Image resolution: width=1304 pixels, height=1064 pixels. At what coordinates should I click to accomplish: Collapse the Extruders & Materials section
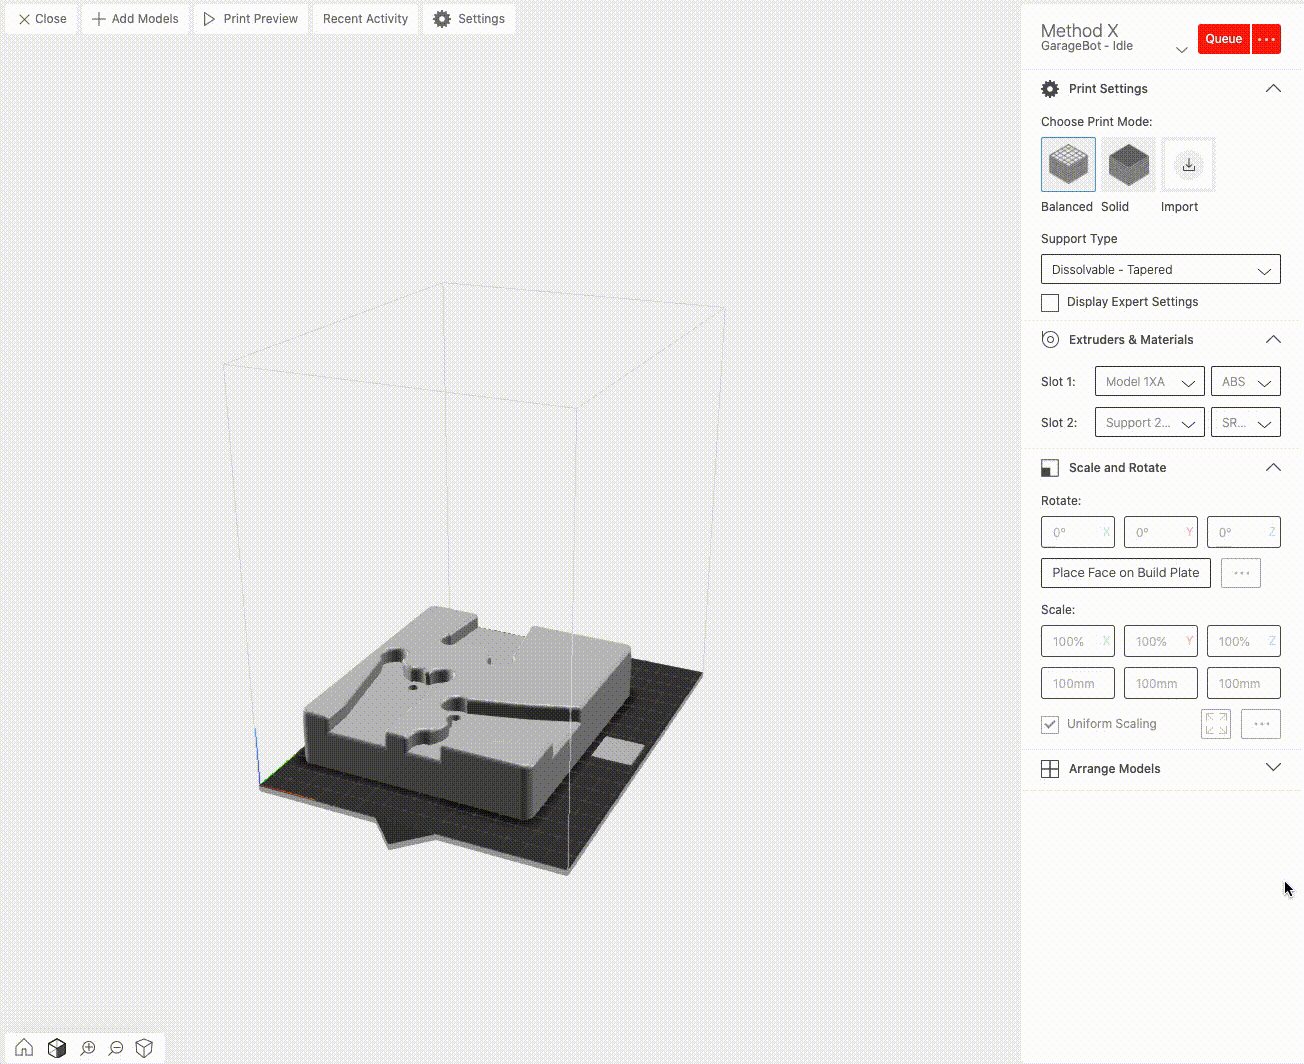[x=1273, y=339]
